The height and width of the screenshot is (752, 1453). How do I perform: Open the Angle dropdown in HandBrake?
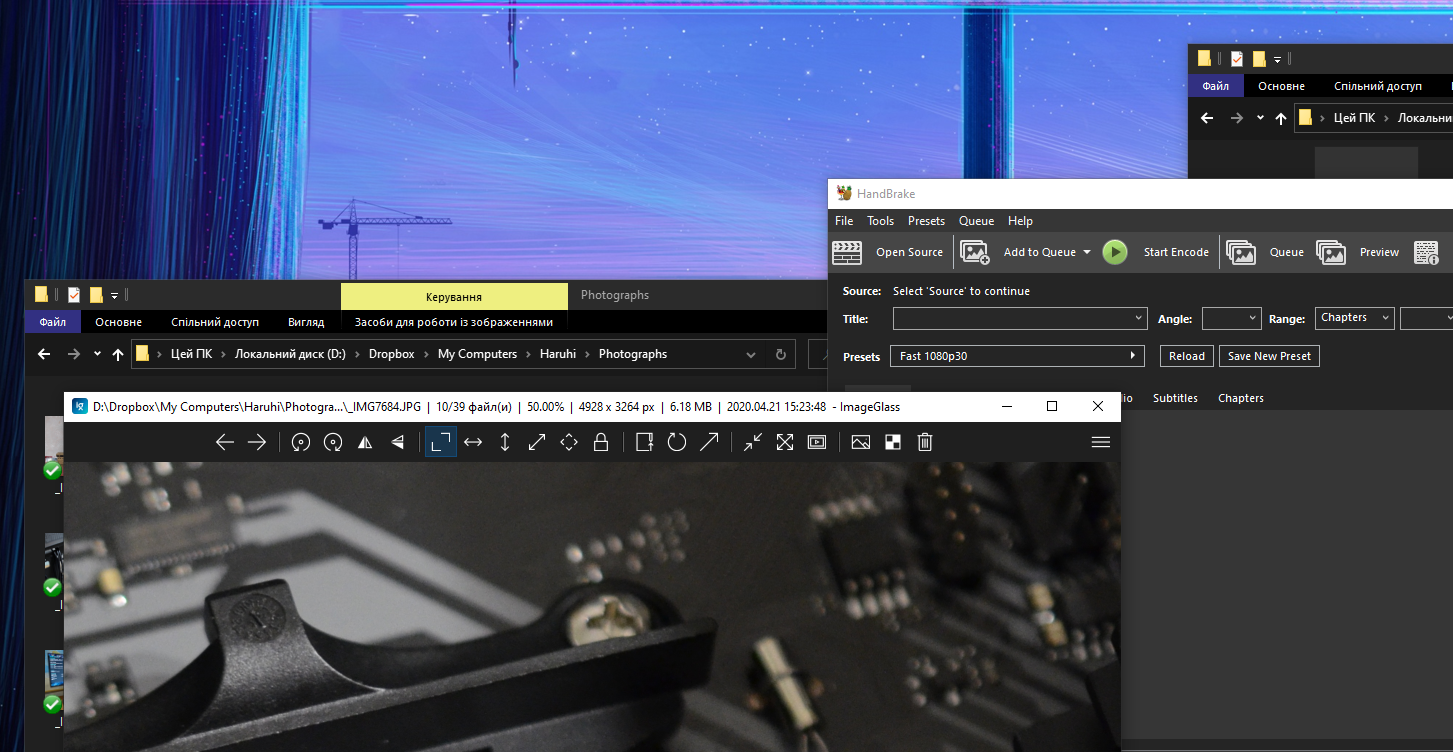[1231, 318]
